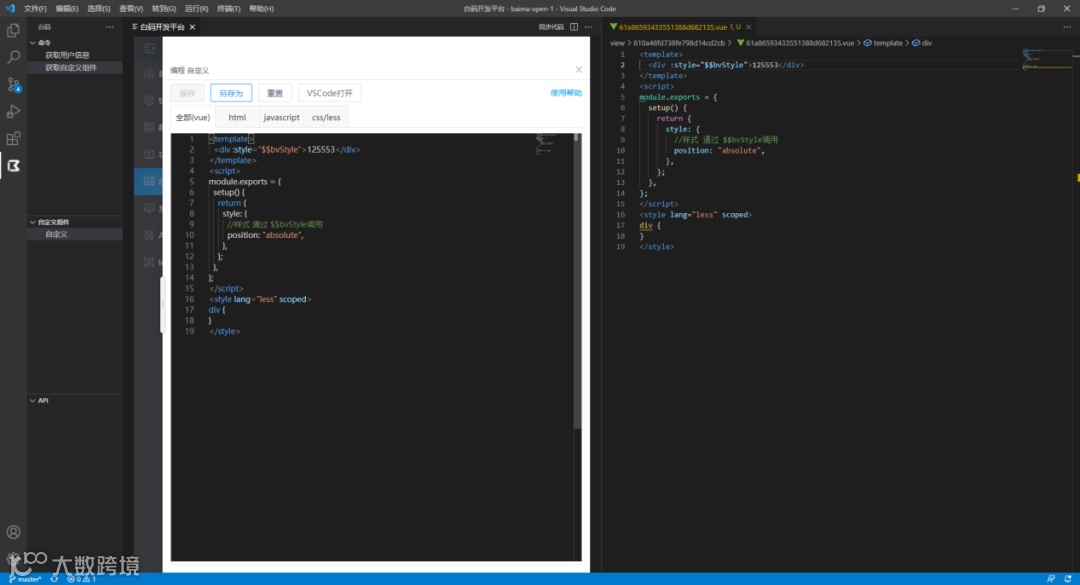Click the VSCode打开 button
The height and width of the screenshot is (585, 1080).
point(329,93)
